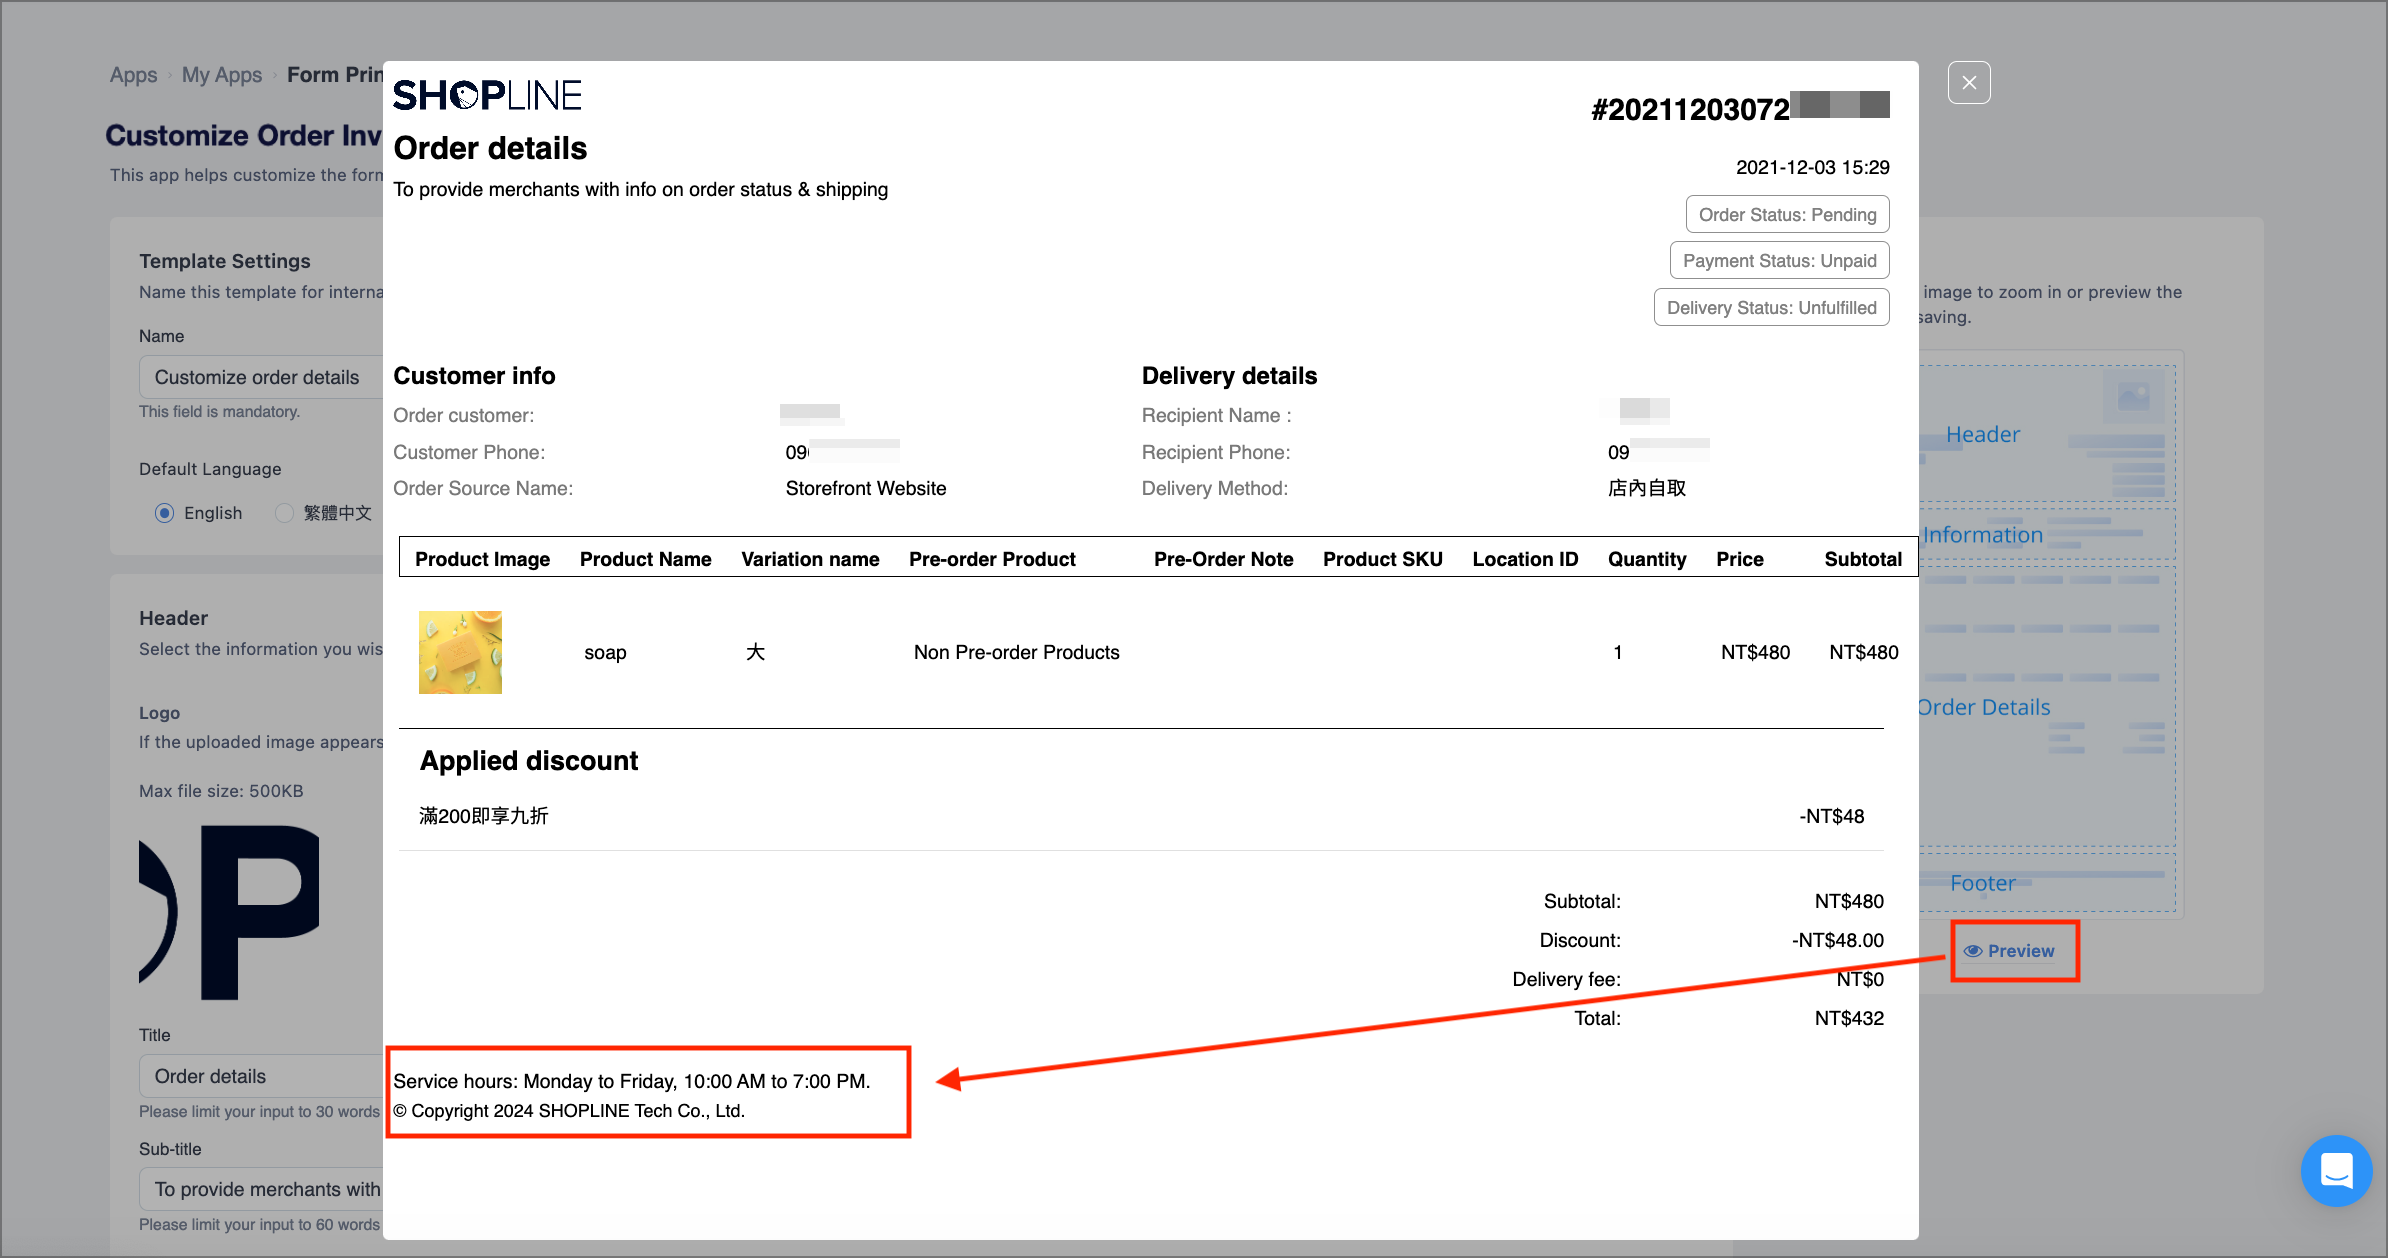2388x1258 pixels.
Task: Click the Payment Status: Unpaid badge
Action: (1779, 261)
